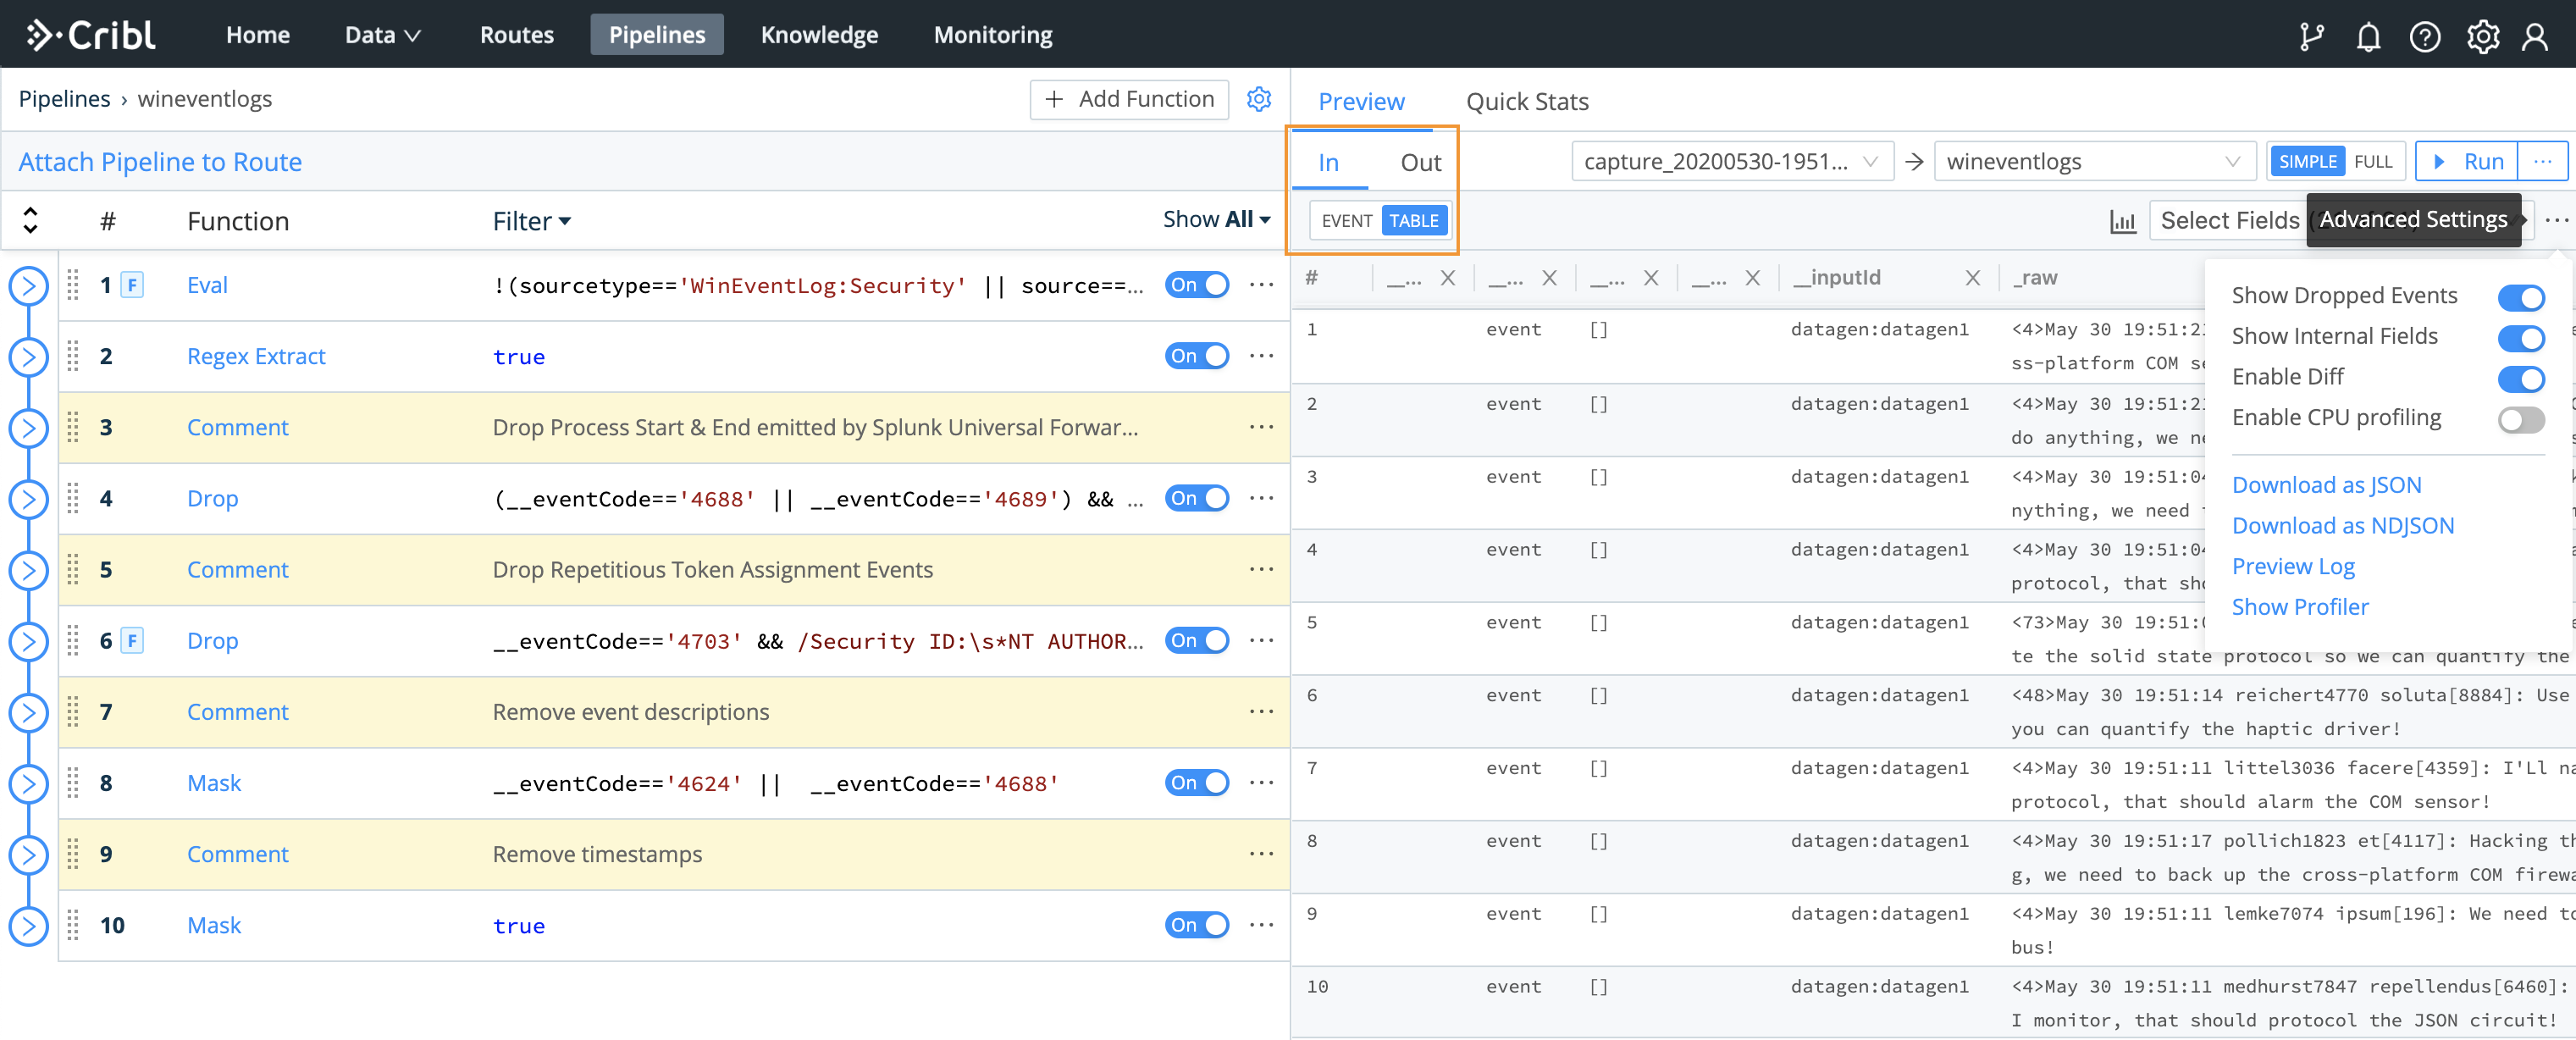Open the git branch version control icon
2576x1040 pixels.
(2311, 36)
